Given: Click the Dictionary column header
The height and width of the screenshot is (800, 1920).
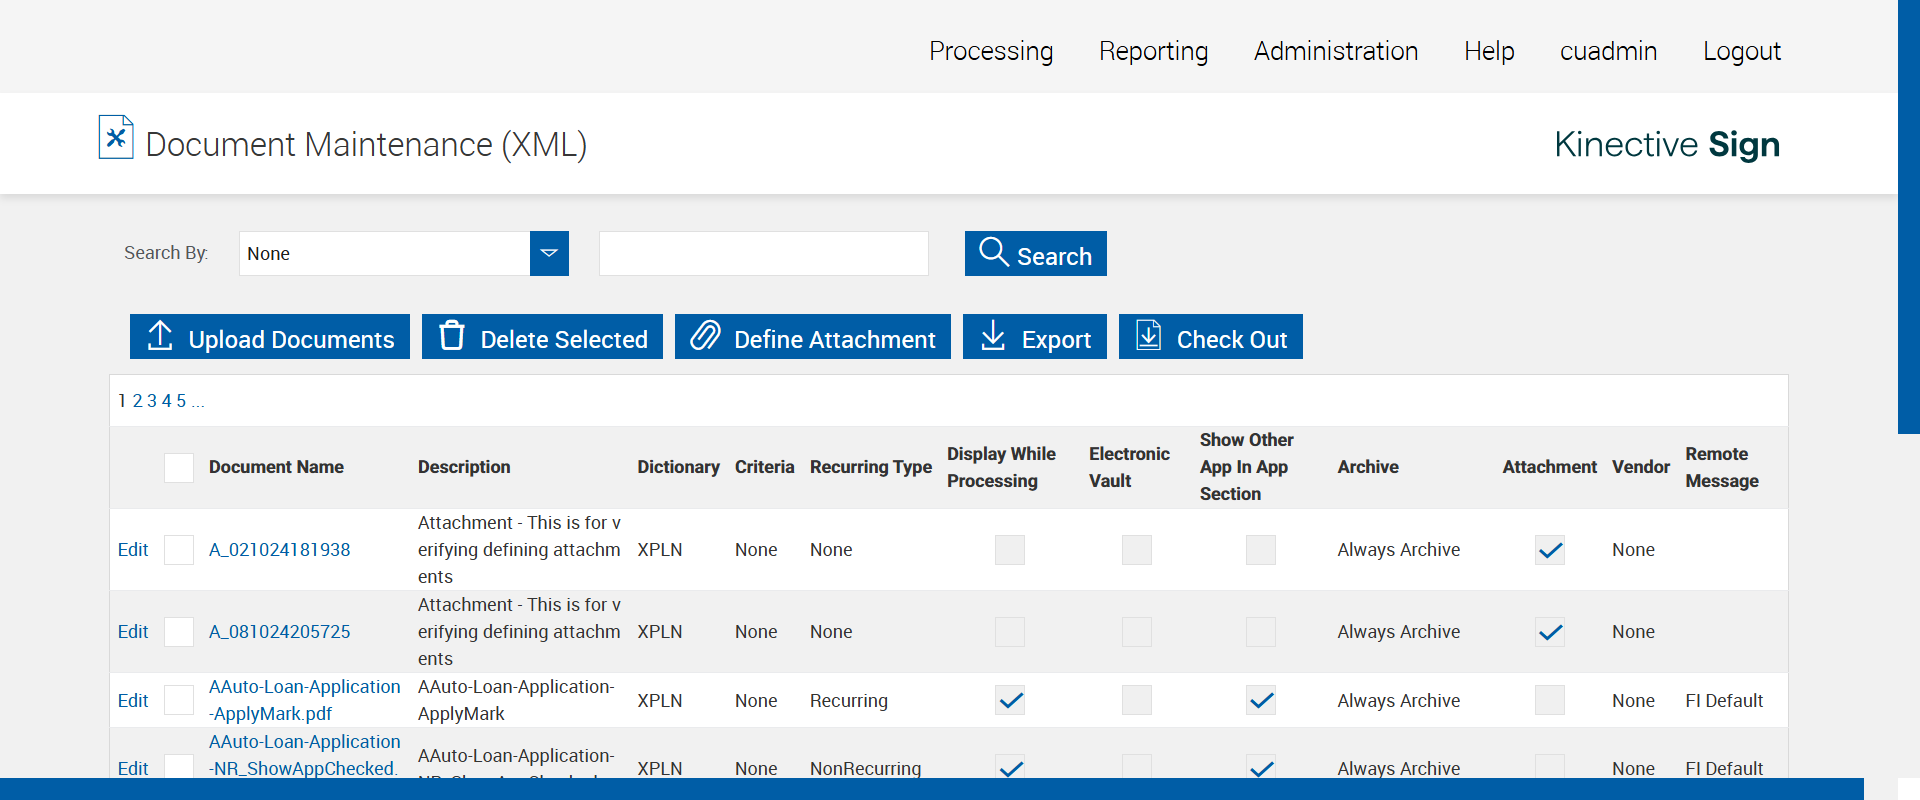Looking at the screenshot, I should [x=678, y=467].
